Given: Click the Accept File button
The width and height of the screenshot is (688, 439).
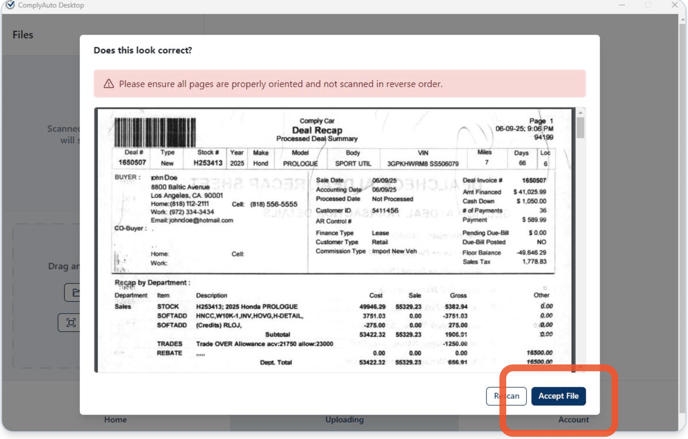Looking at the screenshot, I should (558, 396).
